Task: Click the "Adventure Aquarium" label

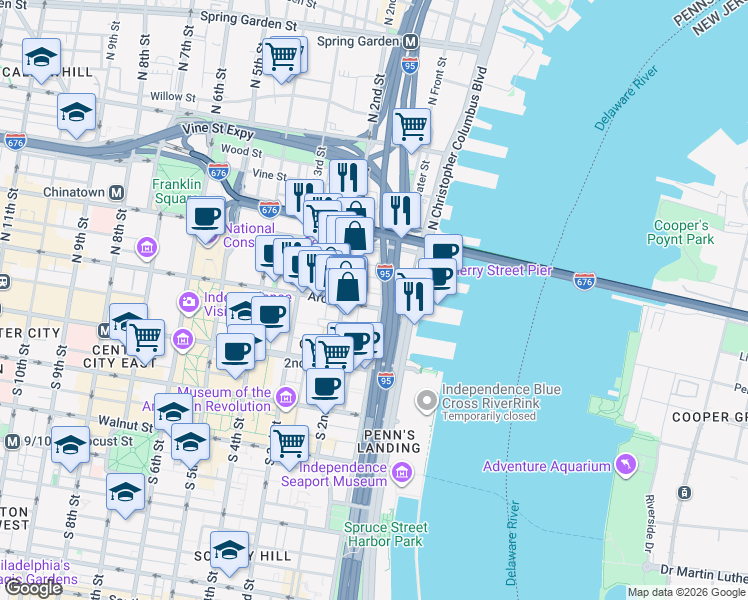Action: (546, 466)
